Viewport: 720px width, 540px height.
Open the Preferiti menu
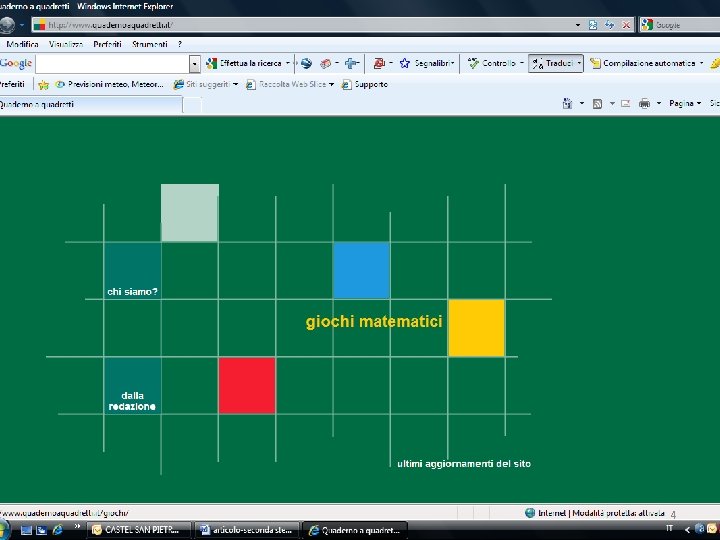tap(107, 45)
